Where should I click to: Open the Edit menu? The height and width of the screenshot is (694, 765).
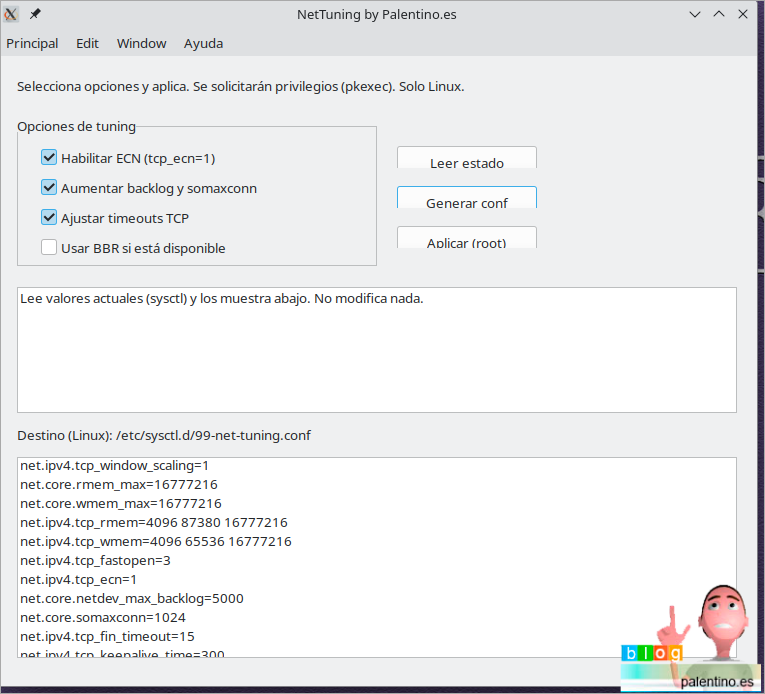[87, 44]
